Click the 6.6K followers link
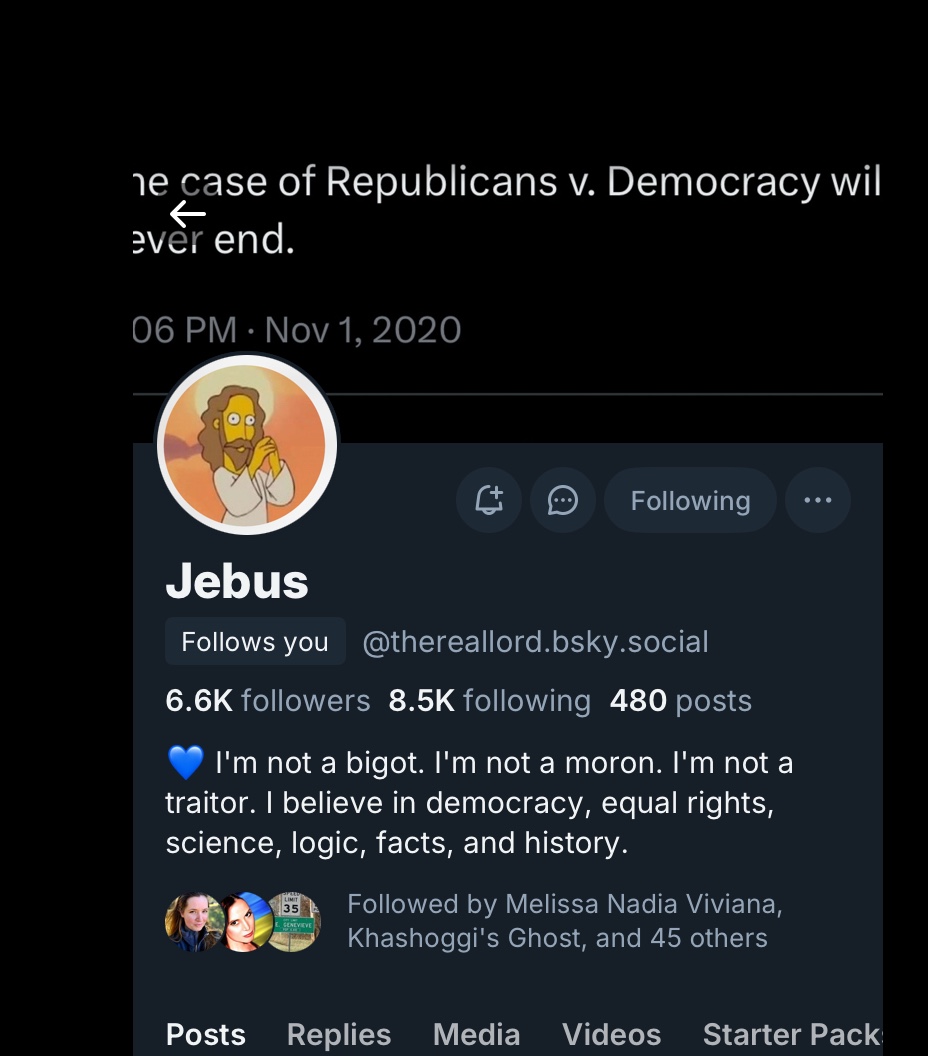This screenshot has height=1056, width=928. [268, 701]
